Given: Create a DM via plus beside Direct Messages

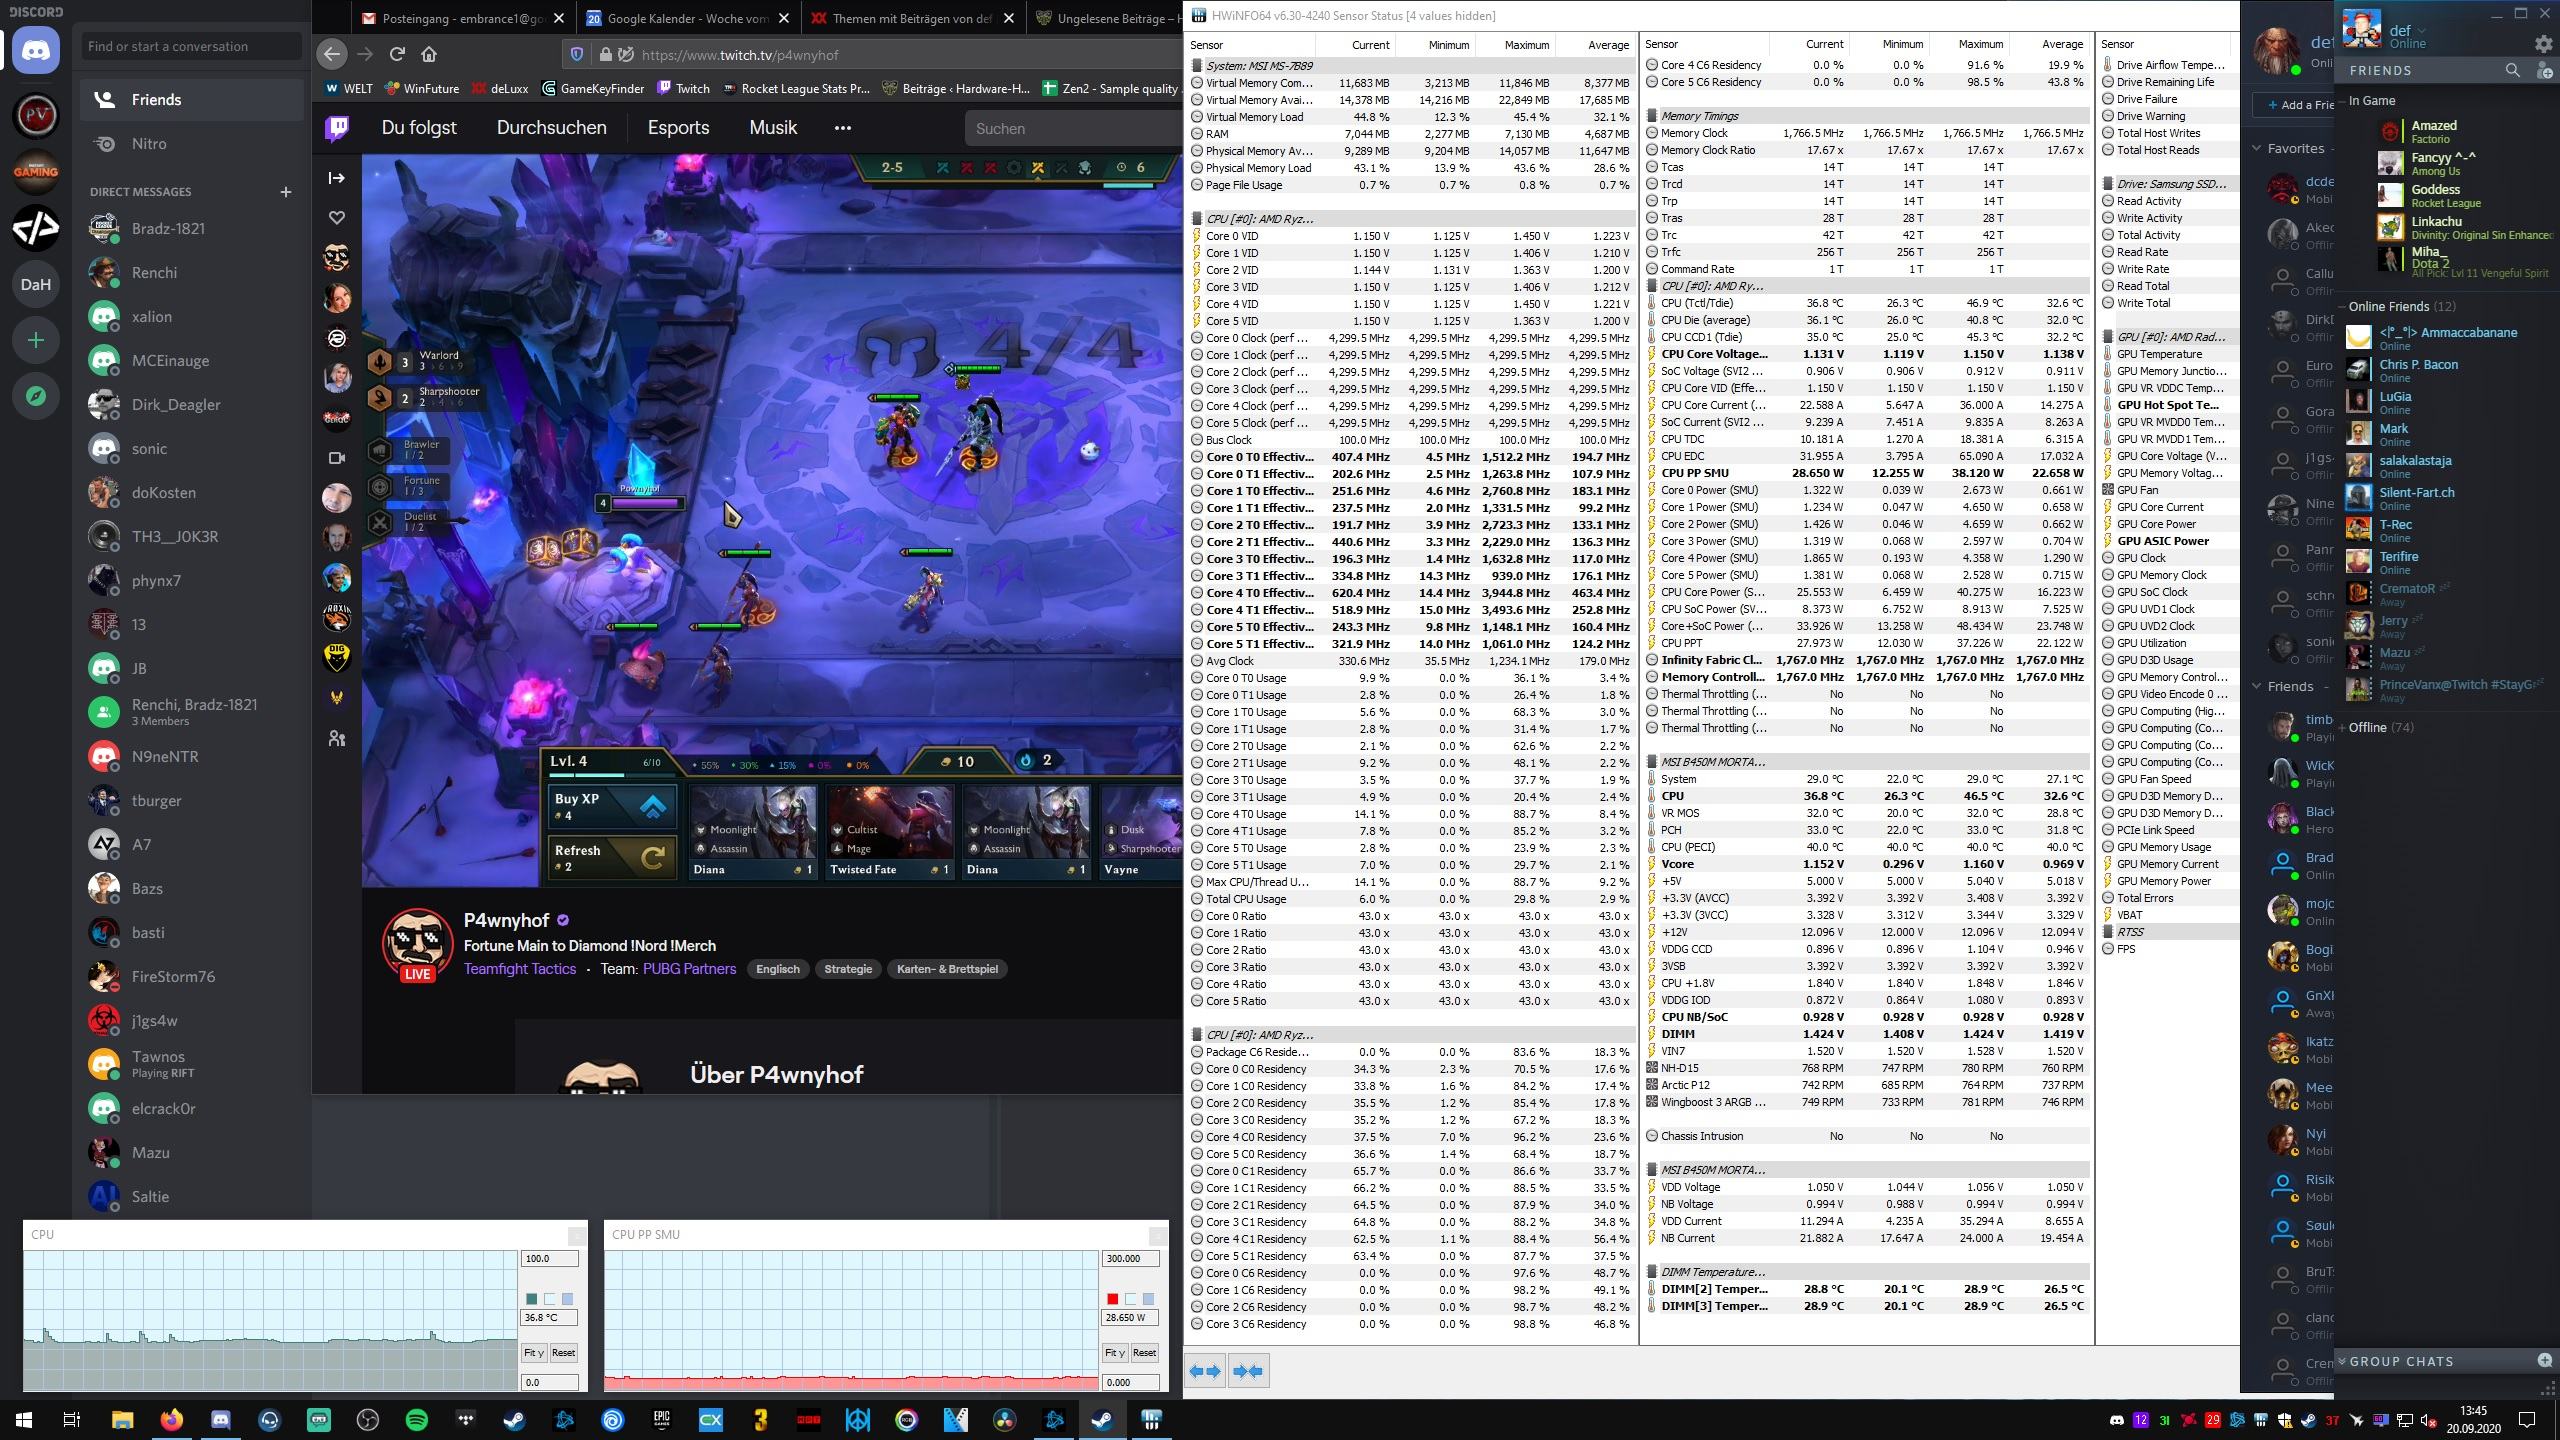Looking at the screenshot, I should point(286,192).
